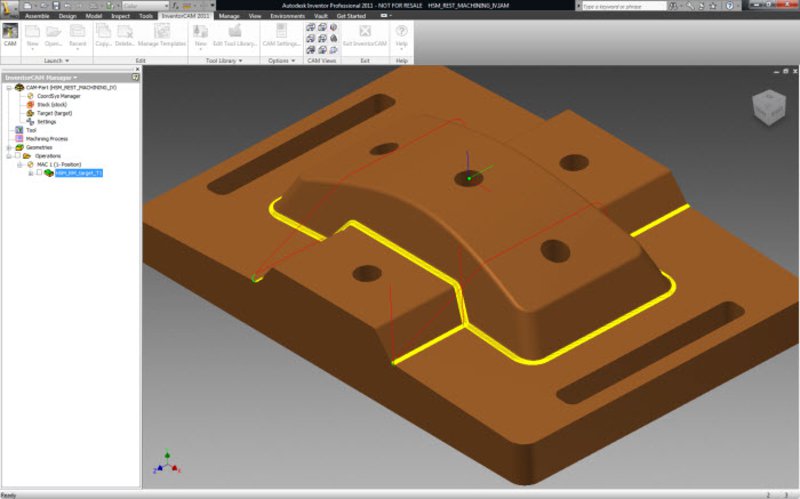Open CAM Settings in the Options panel
The height and width of the screenshot is (499, 800).
281,35
